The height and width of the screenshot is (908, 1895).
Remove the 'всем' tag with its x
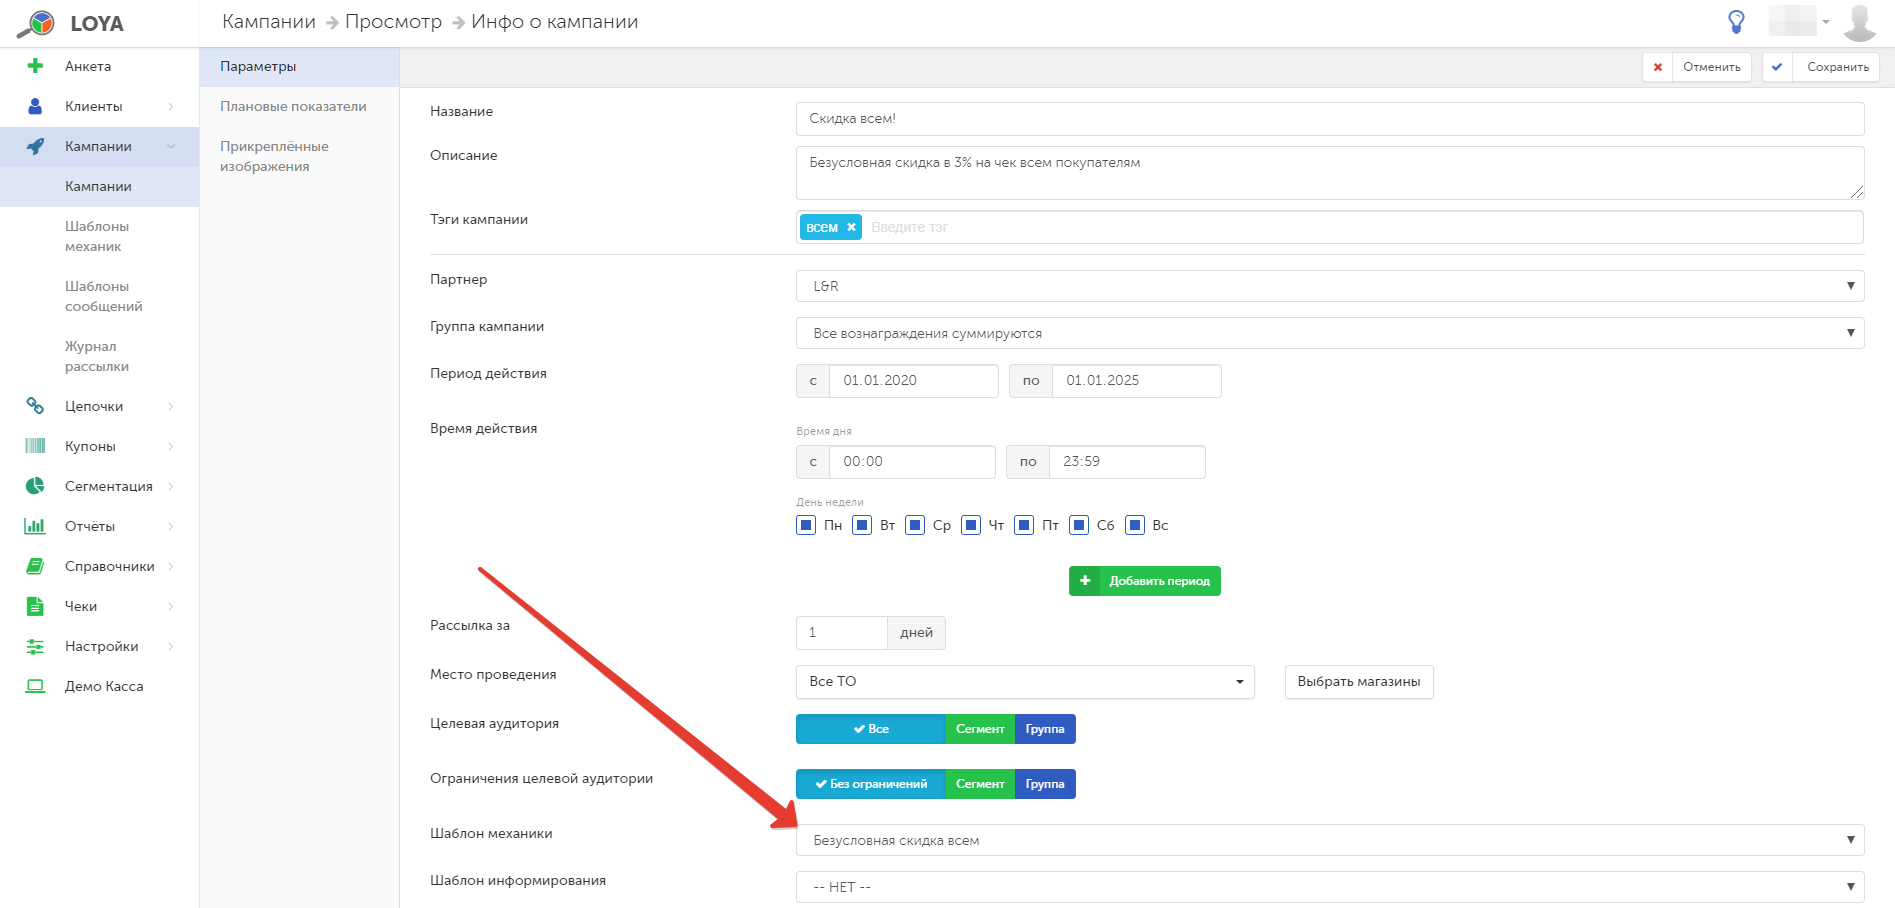(x=851, y=227)
